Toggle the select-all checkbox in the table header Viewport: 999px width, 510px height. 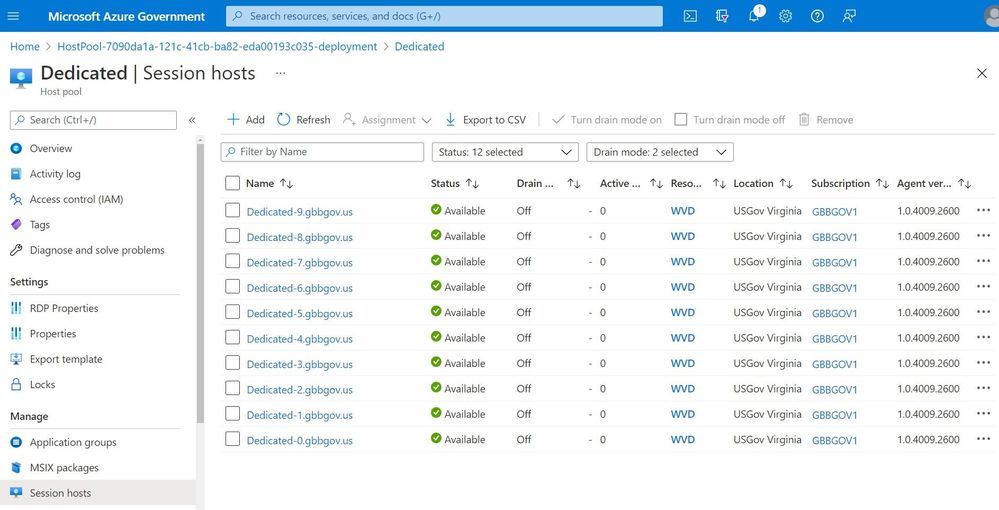(x=233, y=184)
